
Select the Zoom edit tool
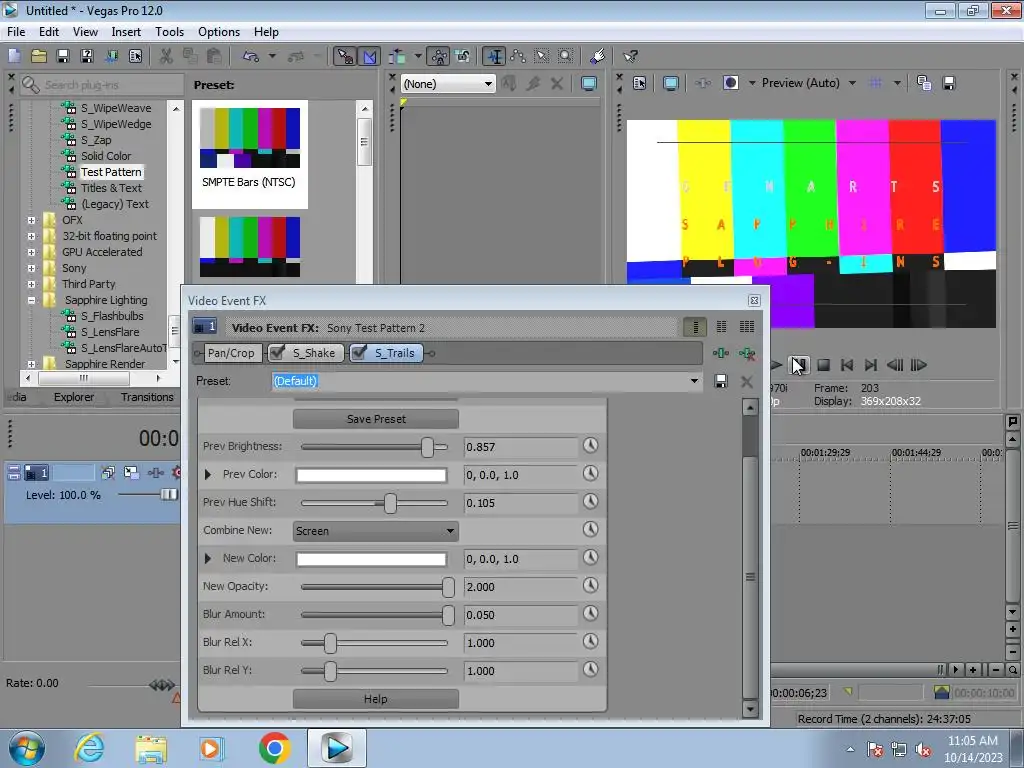coord(566,56)
